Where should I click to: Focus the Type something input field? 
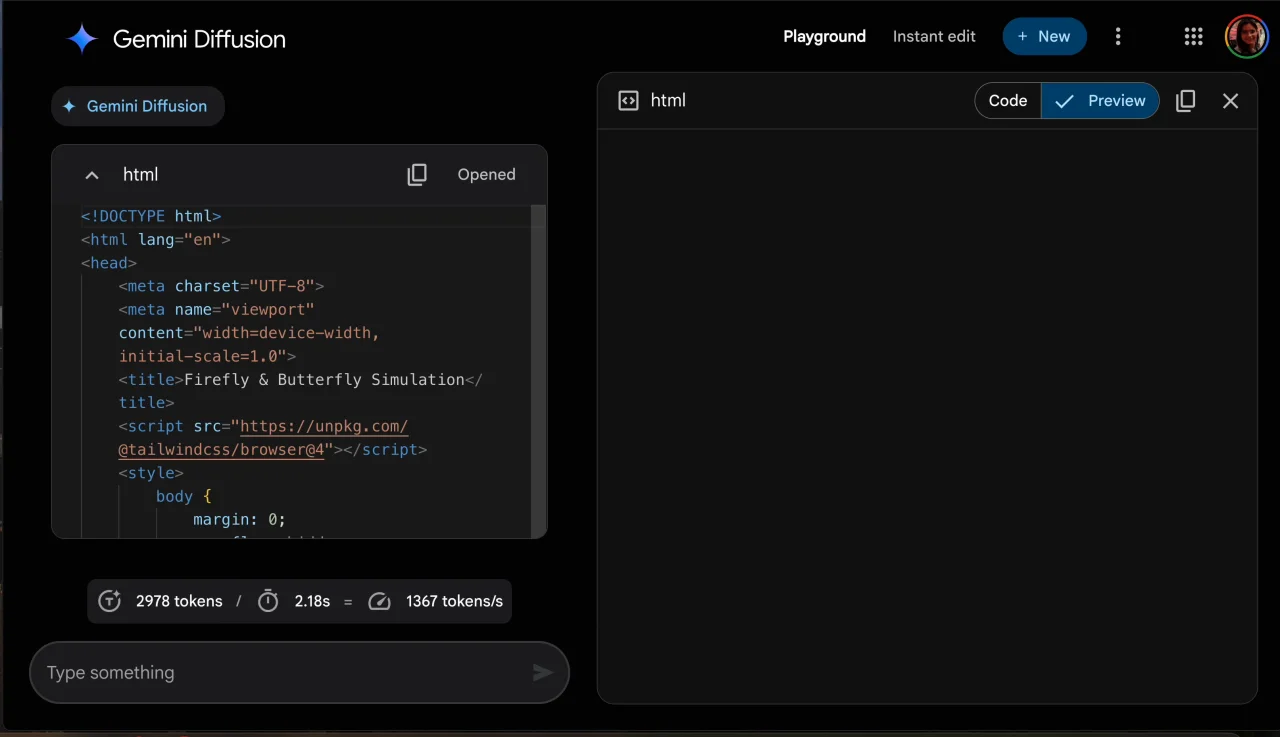point(280,673)
